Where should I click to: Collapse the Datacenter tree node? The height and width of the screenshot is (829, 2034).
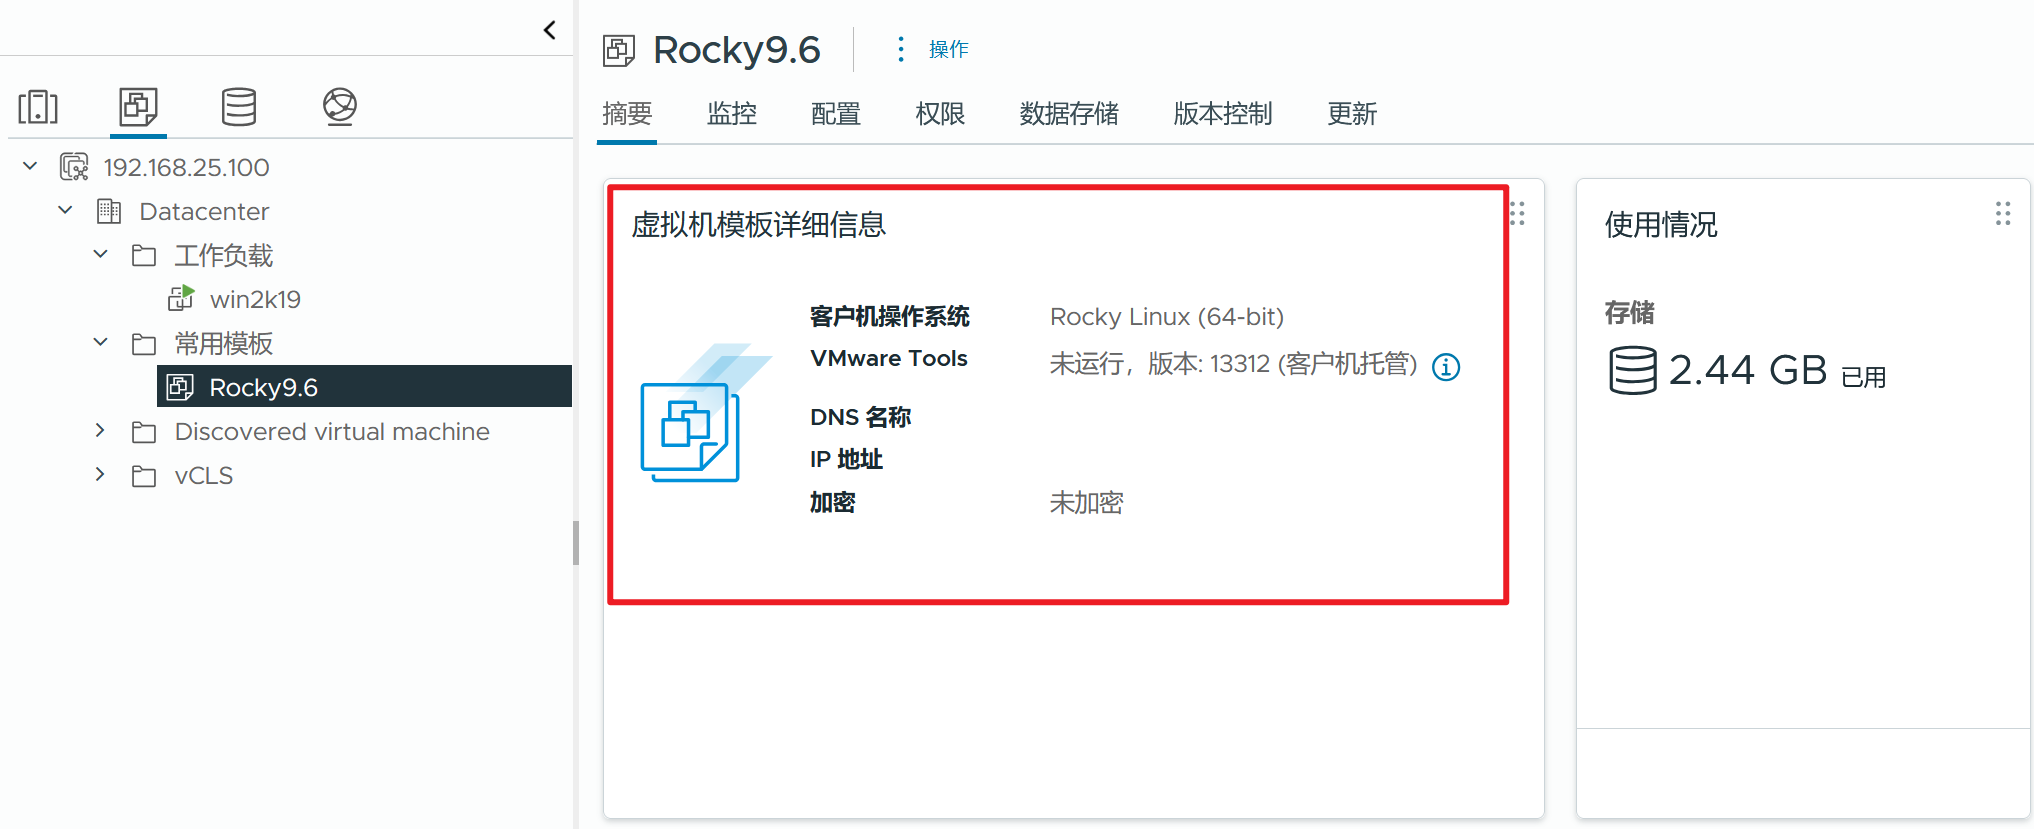[x=65, y=210]
